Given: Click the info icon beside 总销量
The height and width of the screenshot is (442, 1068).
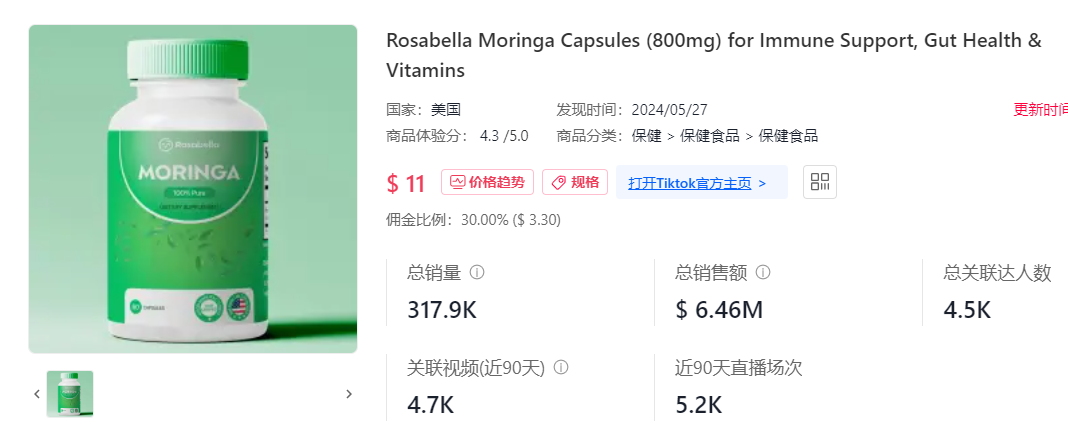Looking at the screenshot, I should tap(477, 272).
